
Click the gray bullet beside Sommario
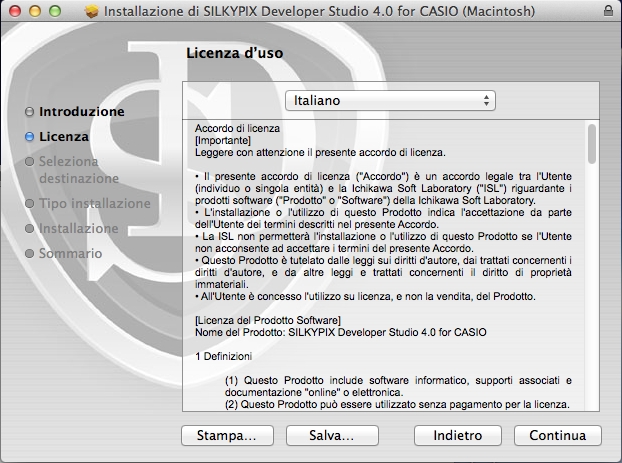point(29,253)
